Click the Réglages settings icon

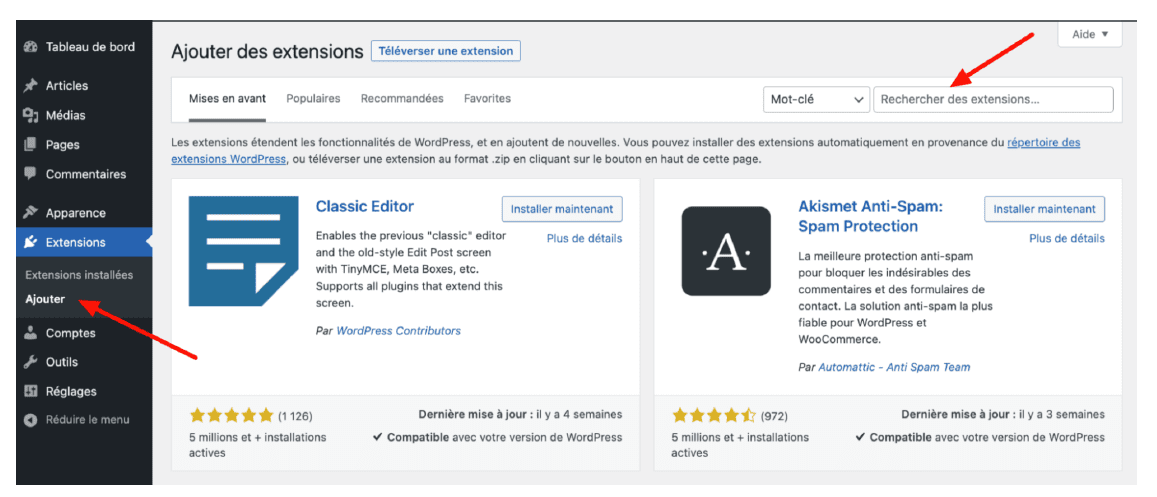click(x=30, y=391)
